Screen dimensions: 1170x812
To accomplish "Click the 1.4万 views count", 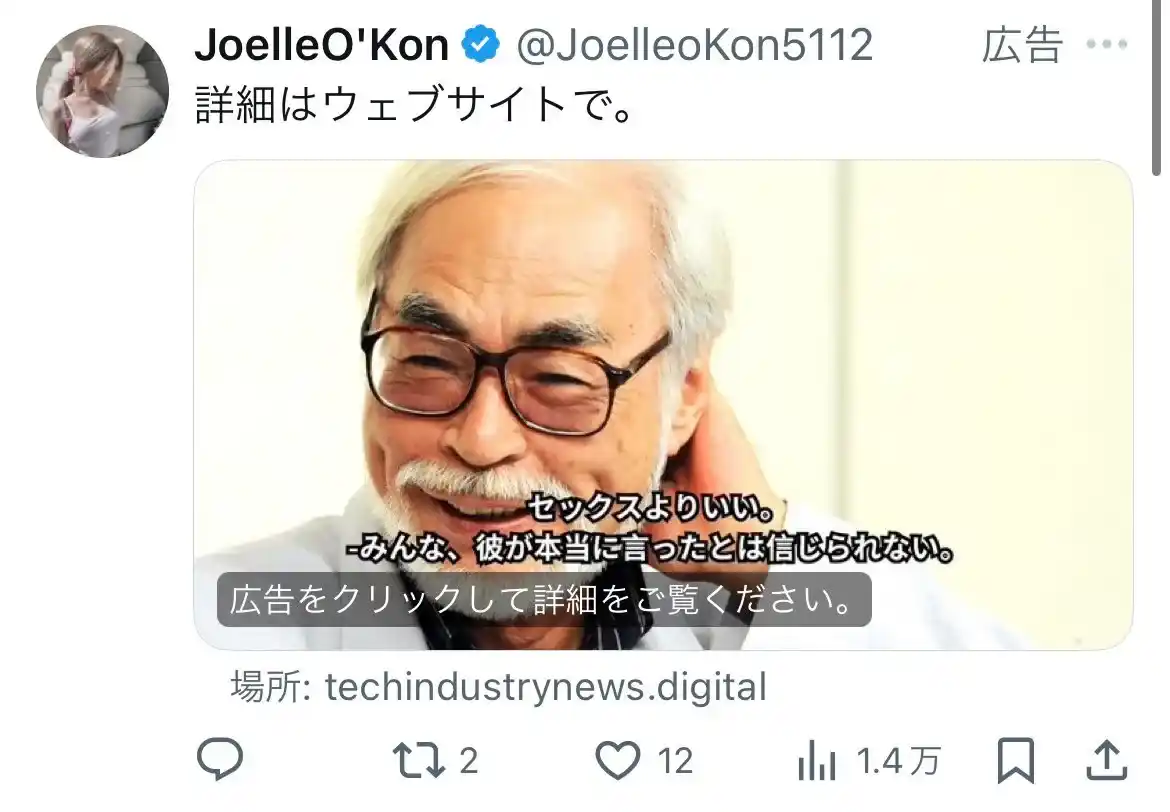I will (898, 761).
